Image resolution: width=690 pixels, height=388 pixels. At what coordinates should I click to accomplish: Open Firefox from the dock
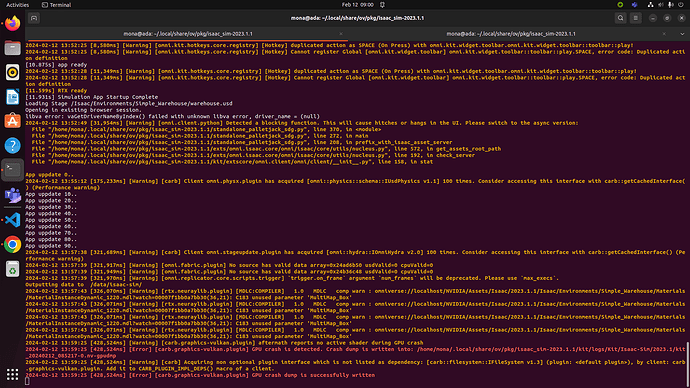[x=12, y=23]
